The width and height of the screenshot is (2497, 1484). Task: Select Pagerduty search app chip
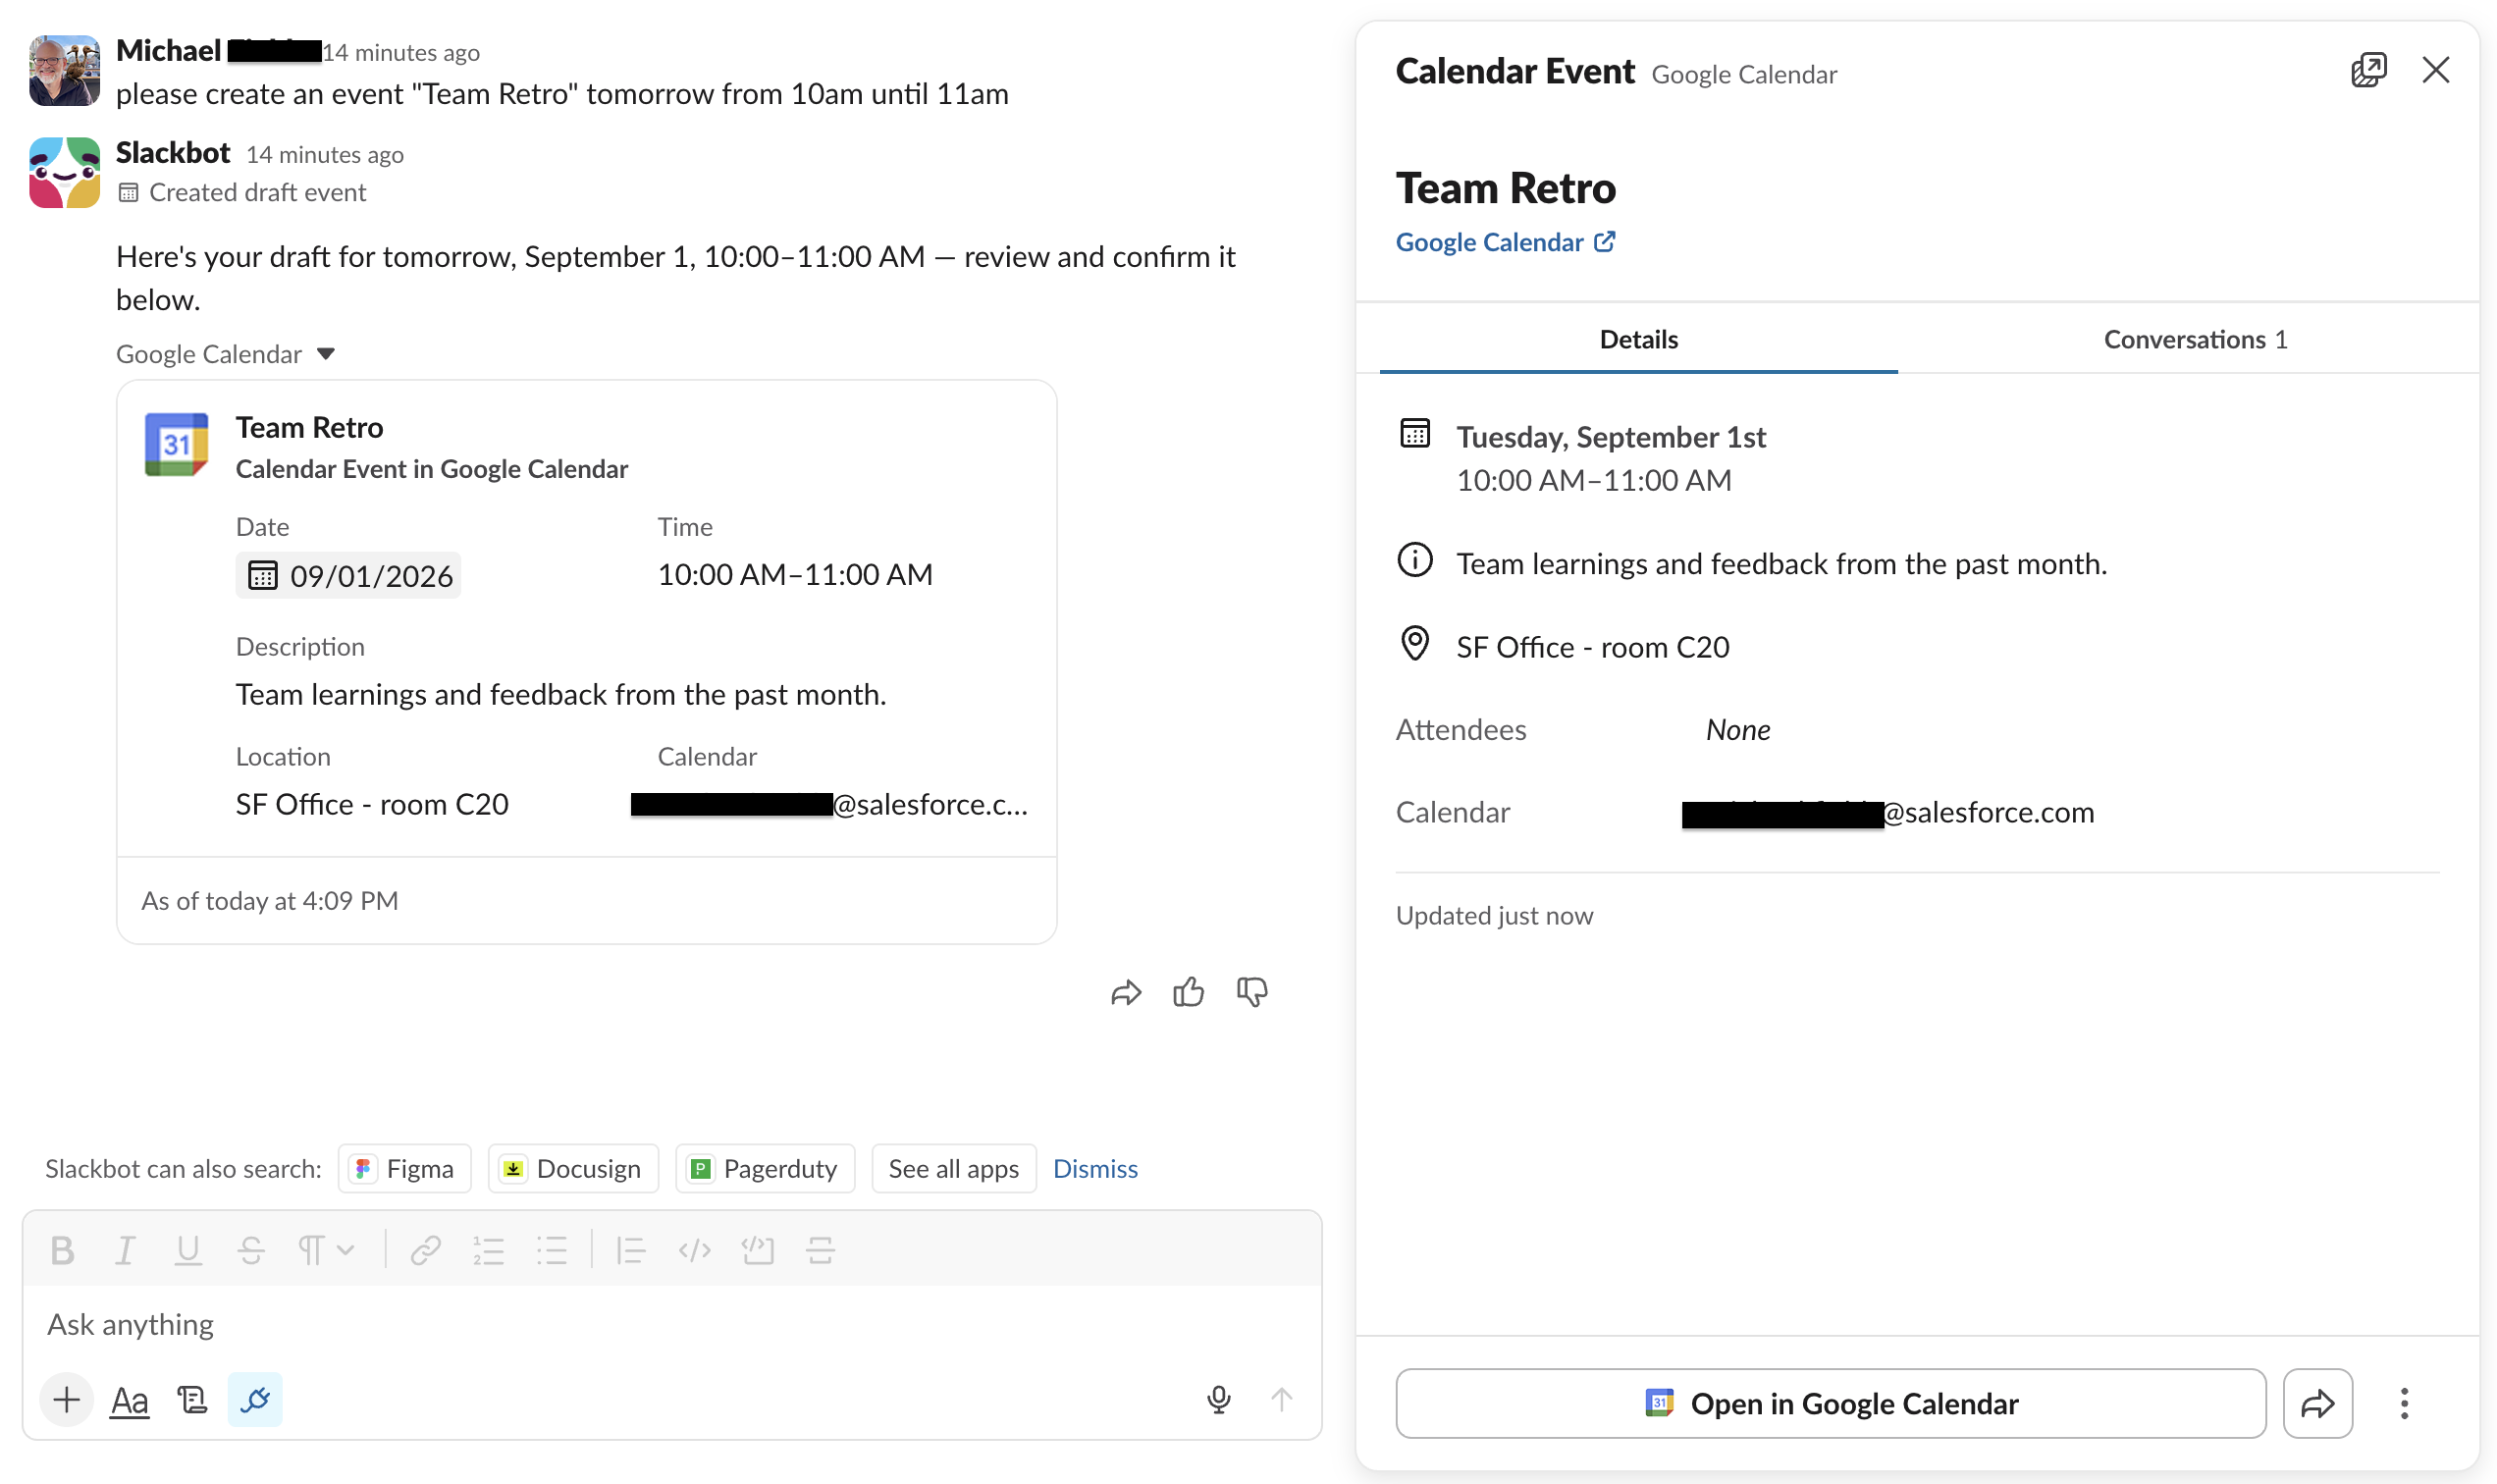pos(765,1169)
